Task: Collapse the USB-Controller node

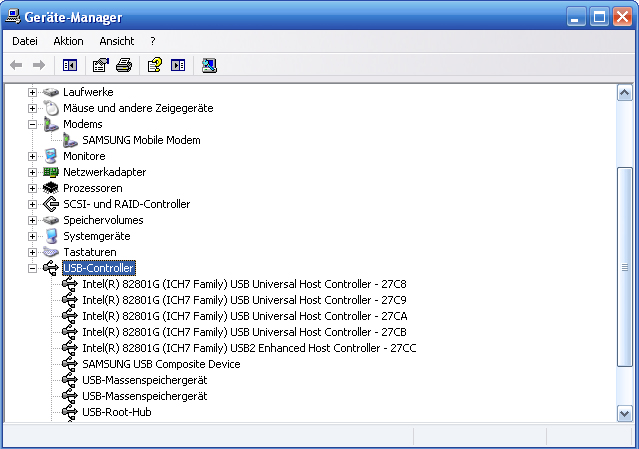Action: tap(32, 269)
